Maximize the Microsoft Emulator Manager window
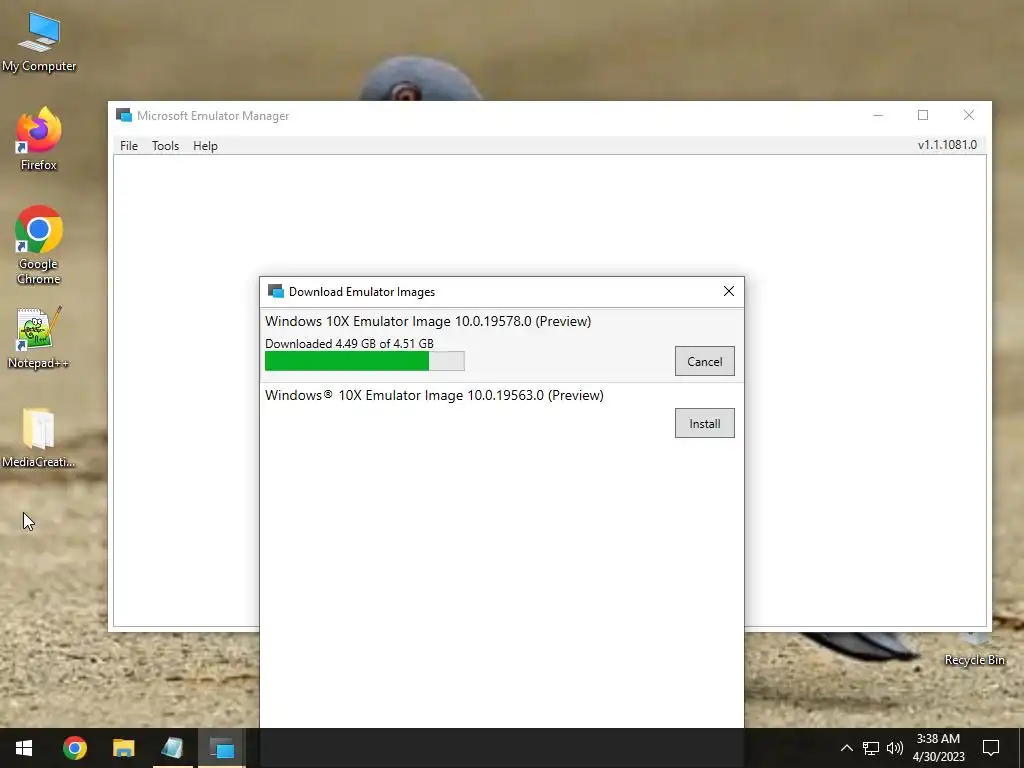Image resolution: width=1024 pixels, height=768 pixels. [923, 116]
